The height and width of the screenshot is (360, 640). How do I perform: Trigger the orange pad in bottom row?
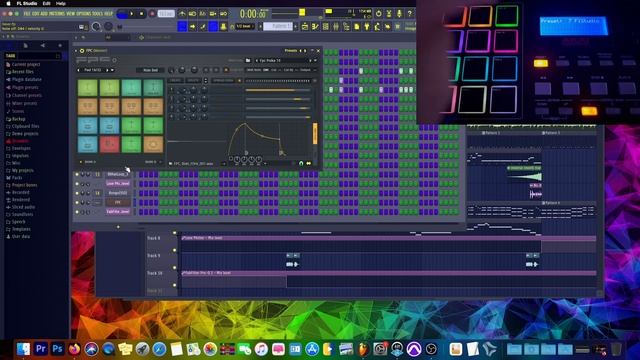(x=153, y=144)
